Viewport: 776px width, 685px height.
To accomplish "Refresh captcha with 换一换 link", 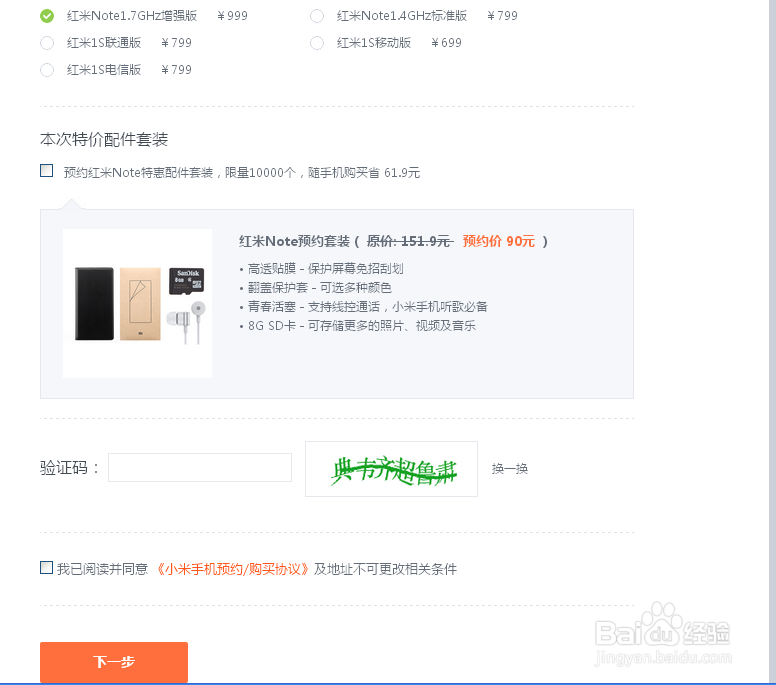I will [510, 469].
